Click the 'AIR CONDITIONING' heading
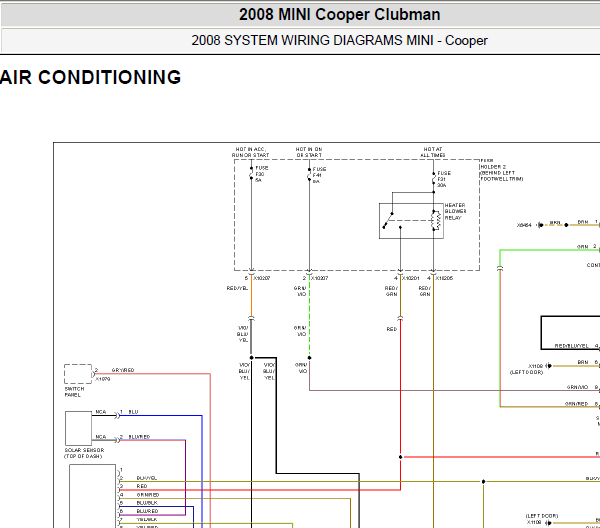The width and height of the screenshot is (600, 528). point(90,77)
